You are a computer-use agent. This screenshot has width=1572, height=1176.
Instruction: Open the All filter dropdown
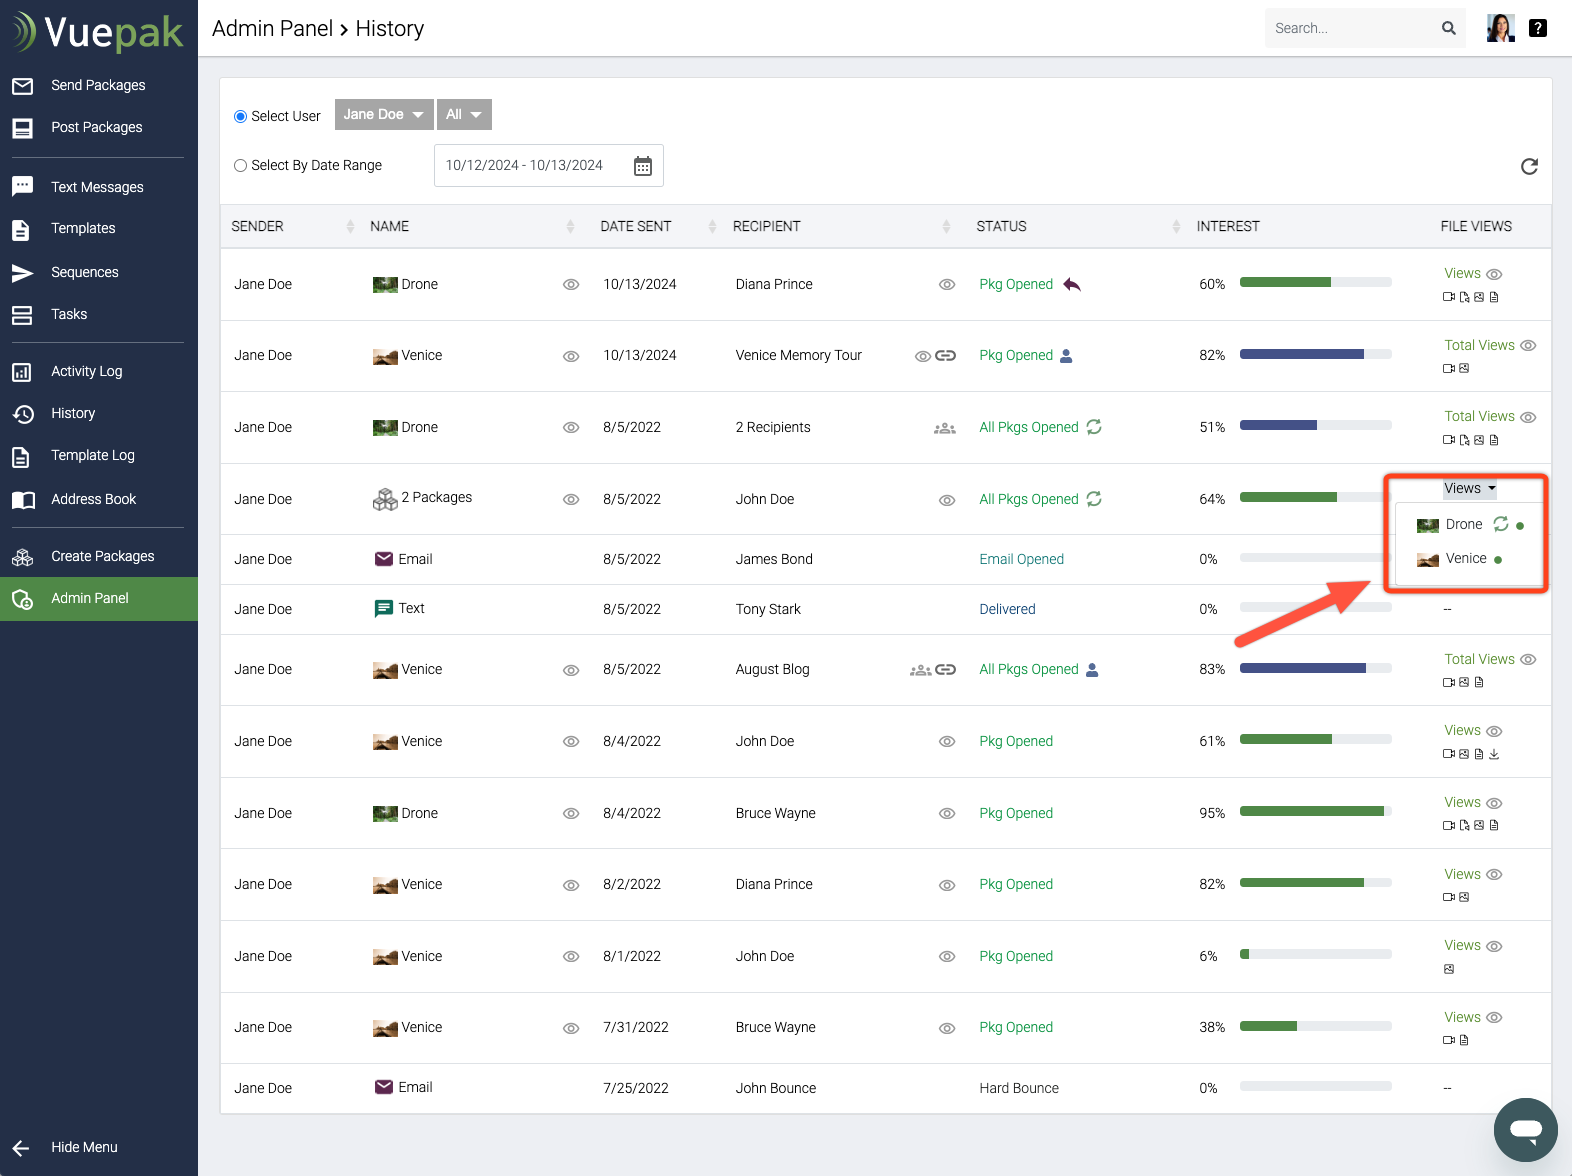[464, 115]
